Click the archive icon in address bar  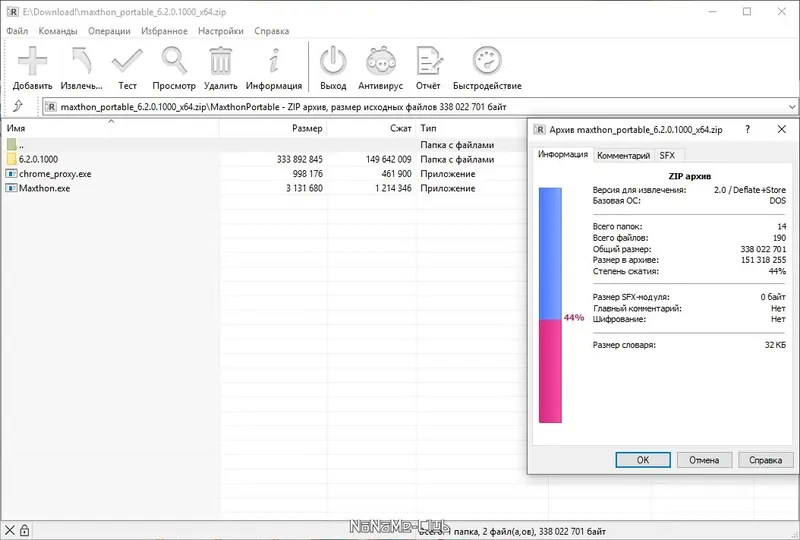[51, 107]
